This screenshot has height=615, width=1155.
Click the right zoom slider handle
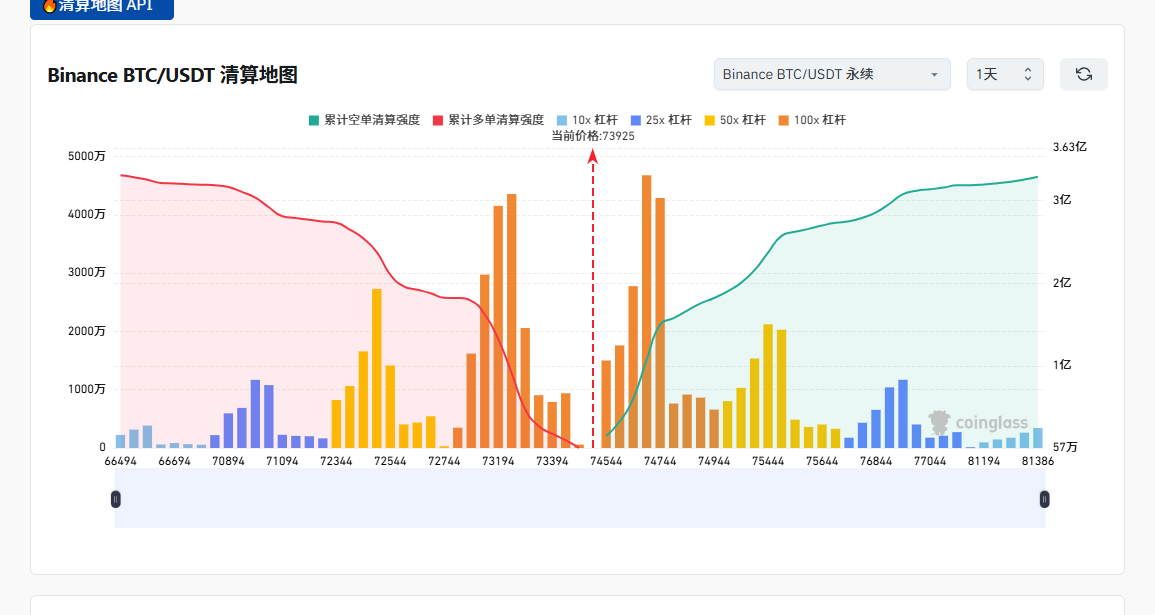point(1044,499)
